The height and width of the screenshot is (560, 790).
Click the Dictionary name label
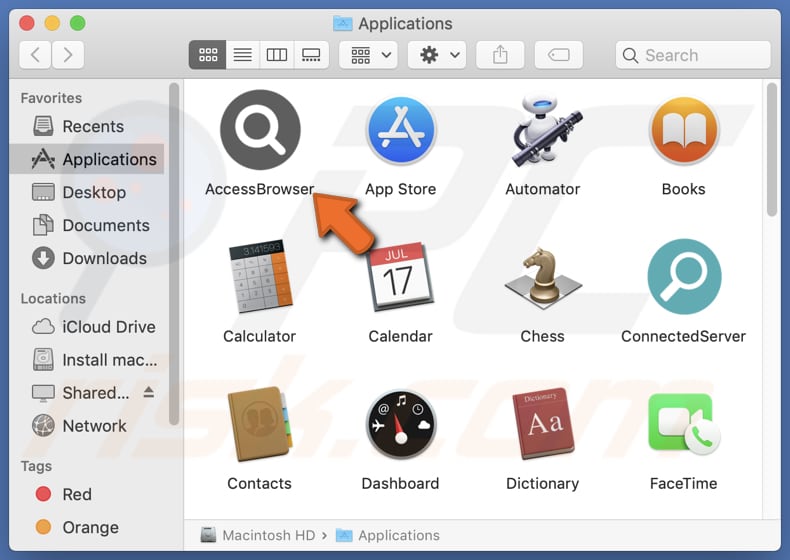click(x=542, y=483)
